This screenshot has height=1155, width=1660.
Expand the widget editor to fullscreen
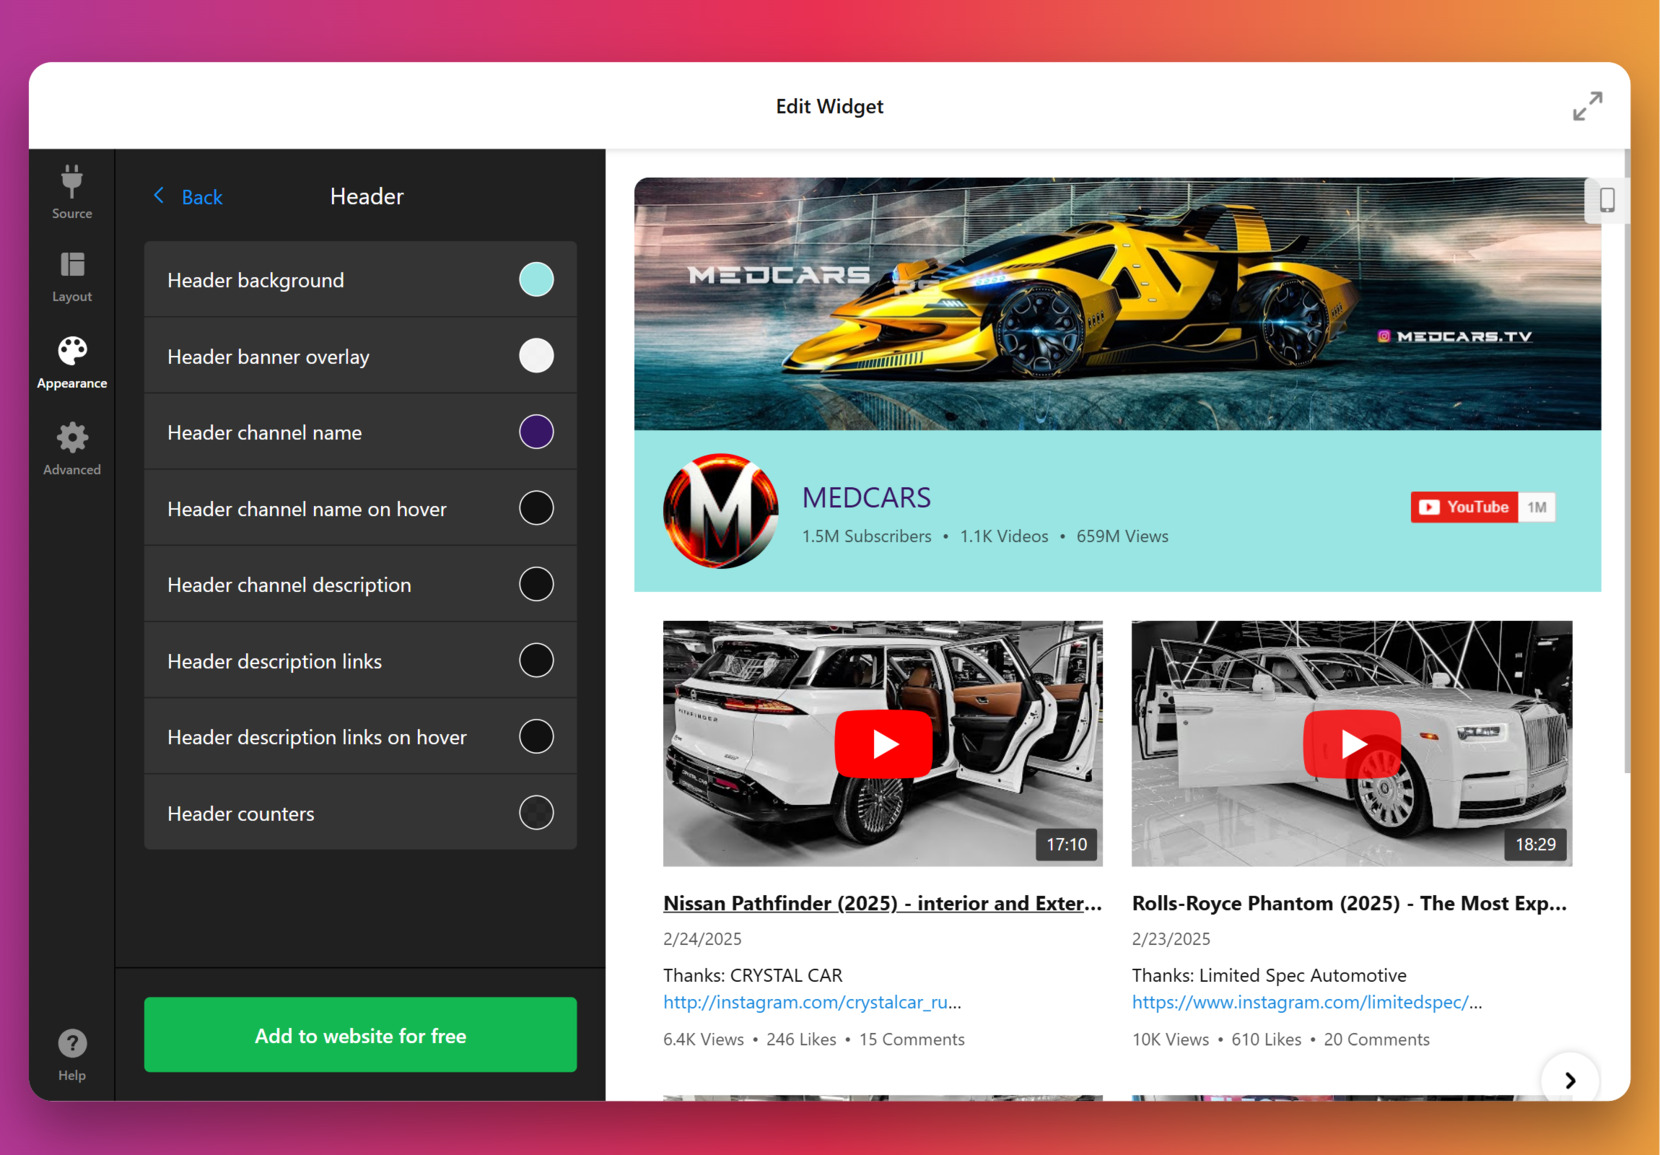[x=1588, y=105]
